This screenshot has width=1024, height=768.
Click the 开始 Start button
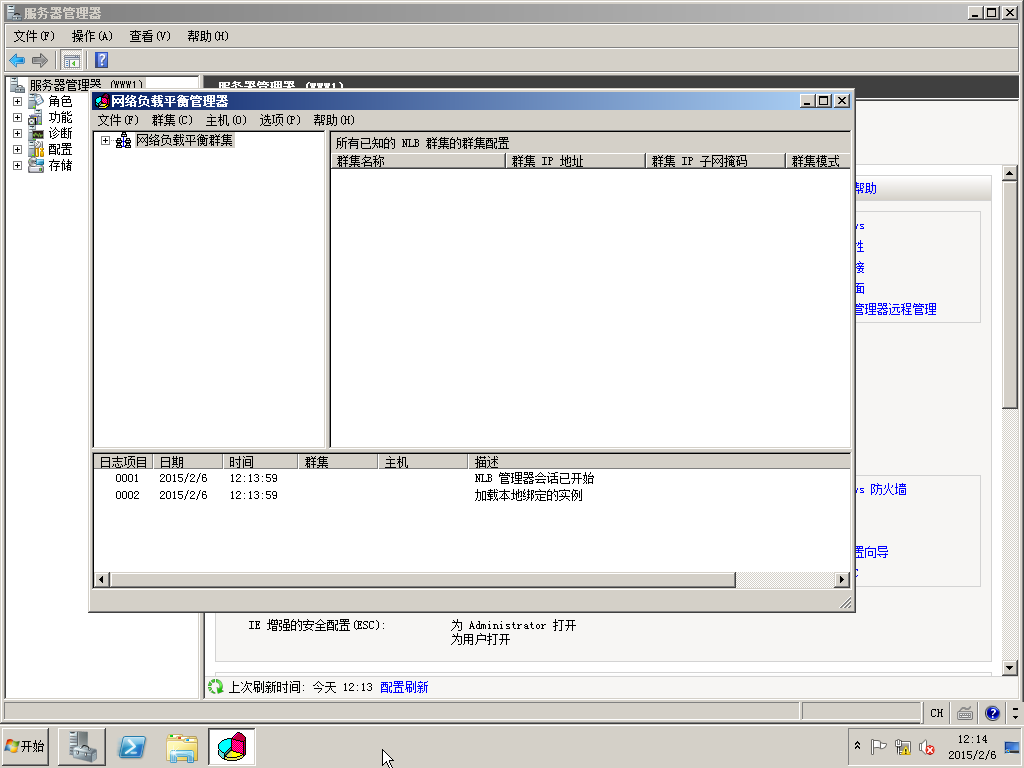25,746
